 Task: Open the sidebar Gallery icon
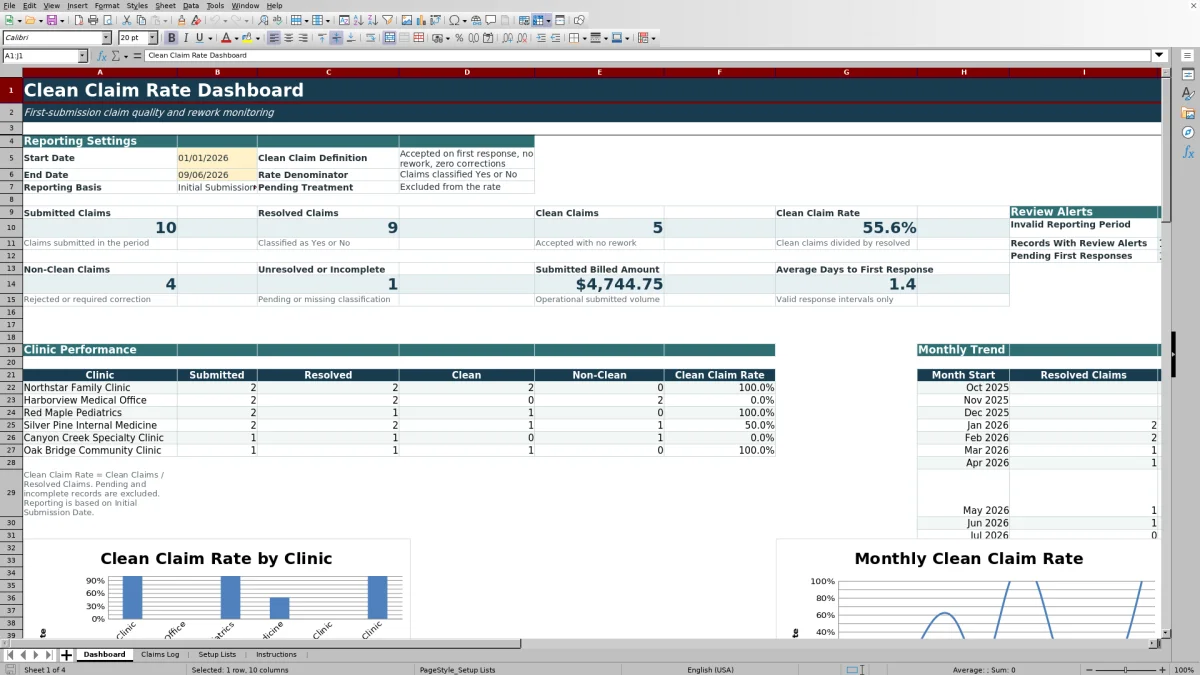click(x=1188, y=113)
